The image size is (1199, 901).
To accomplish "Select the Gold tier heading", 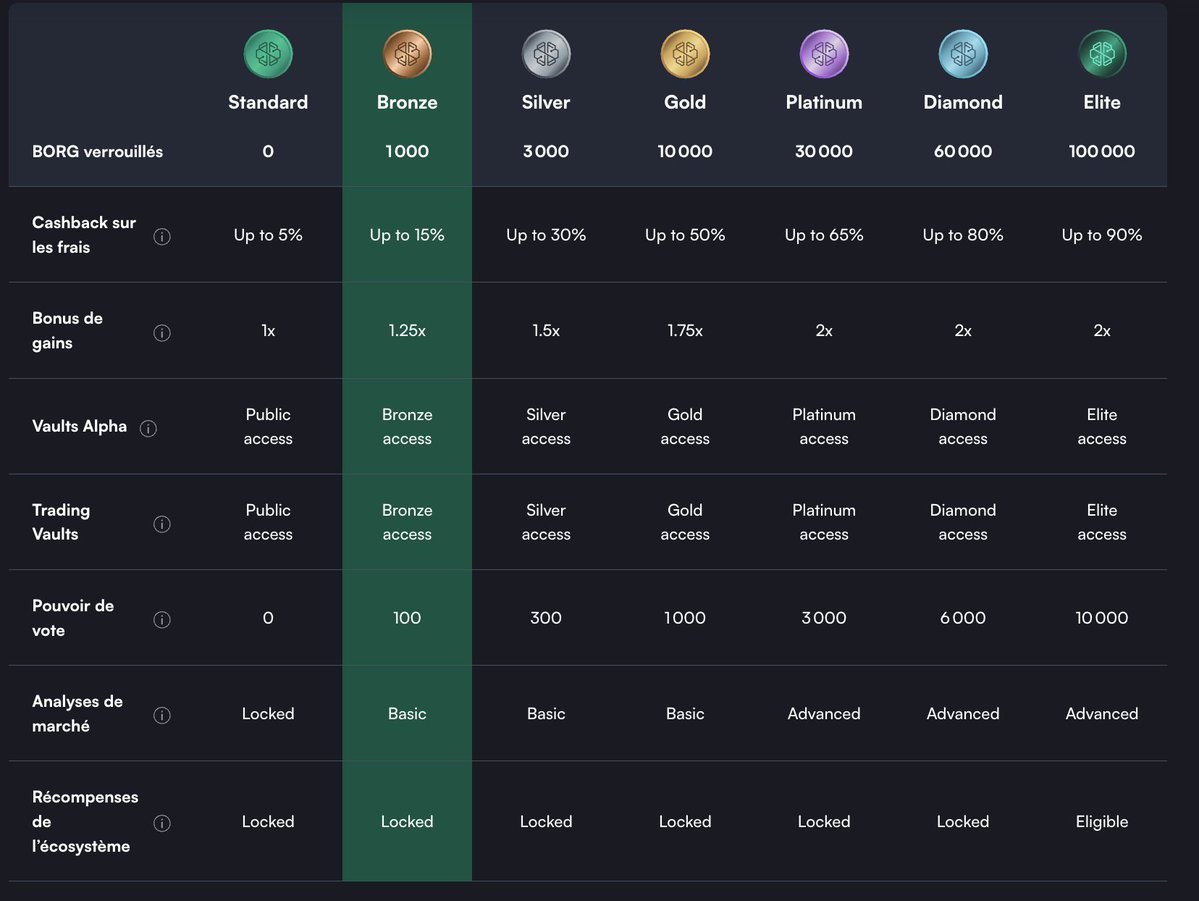I will tap(685, 102).
